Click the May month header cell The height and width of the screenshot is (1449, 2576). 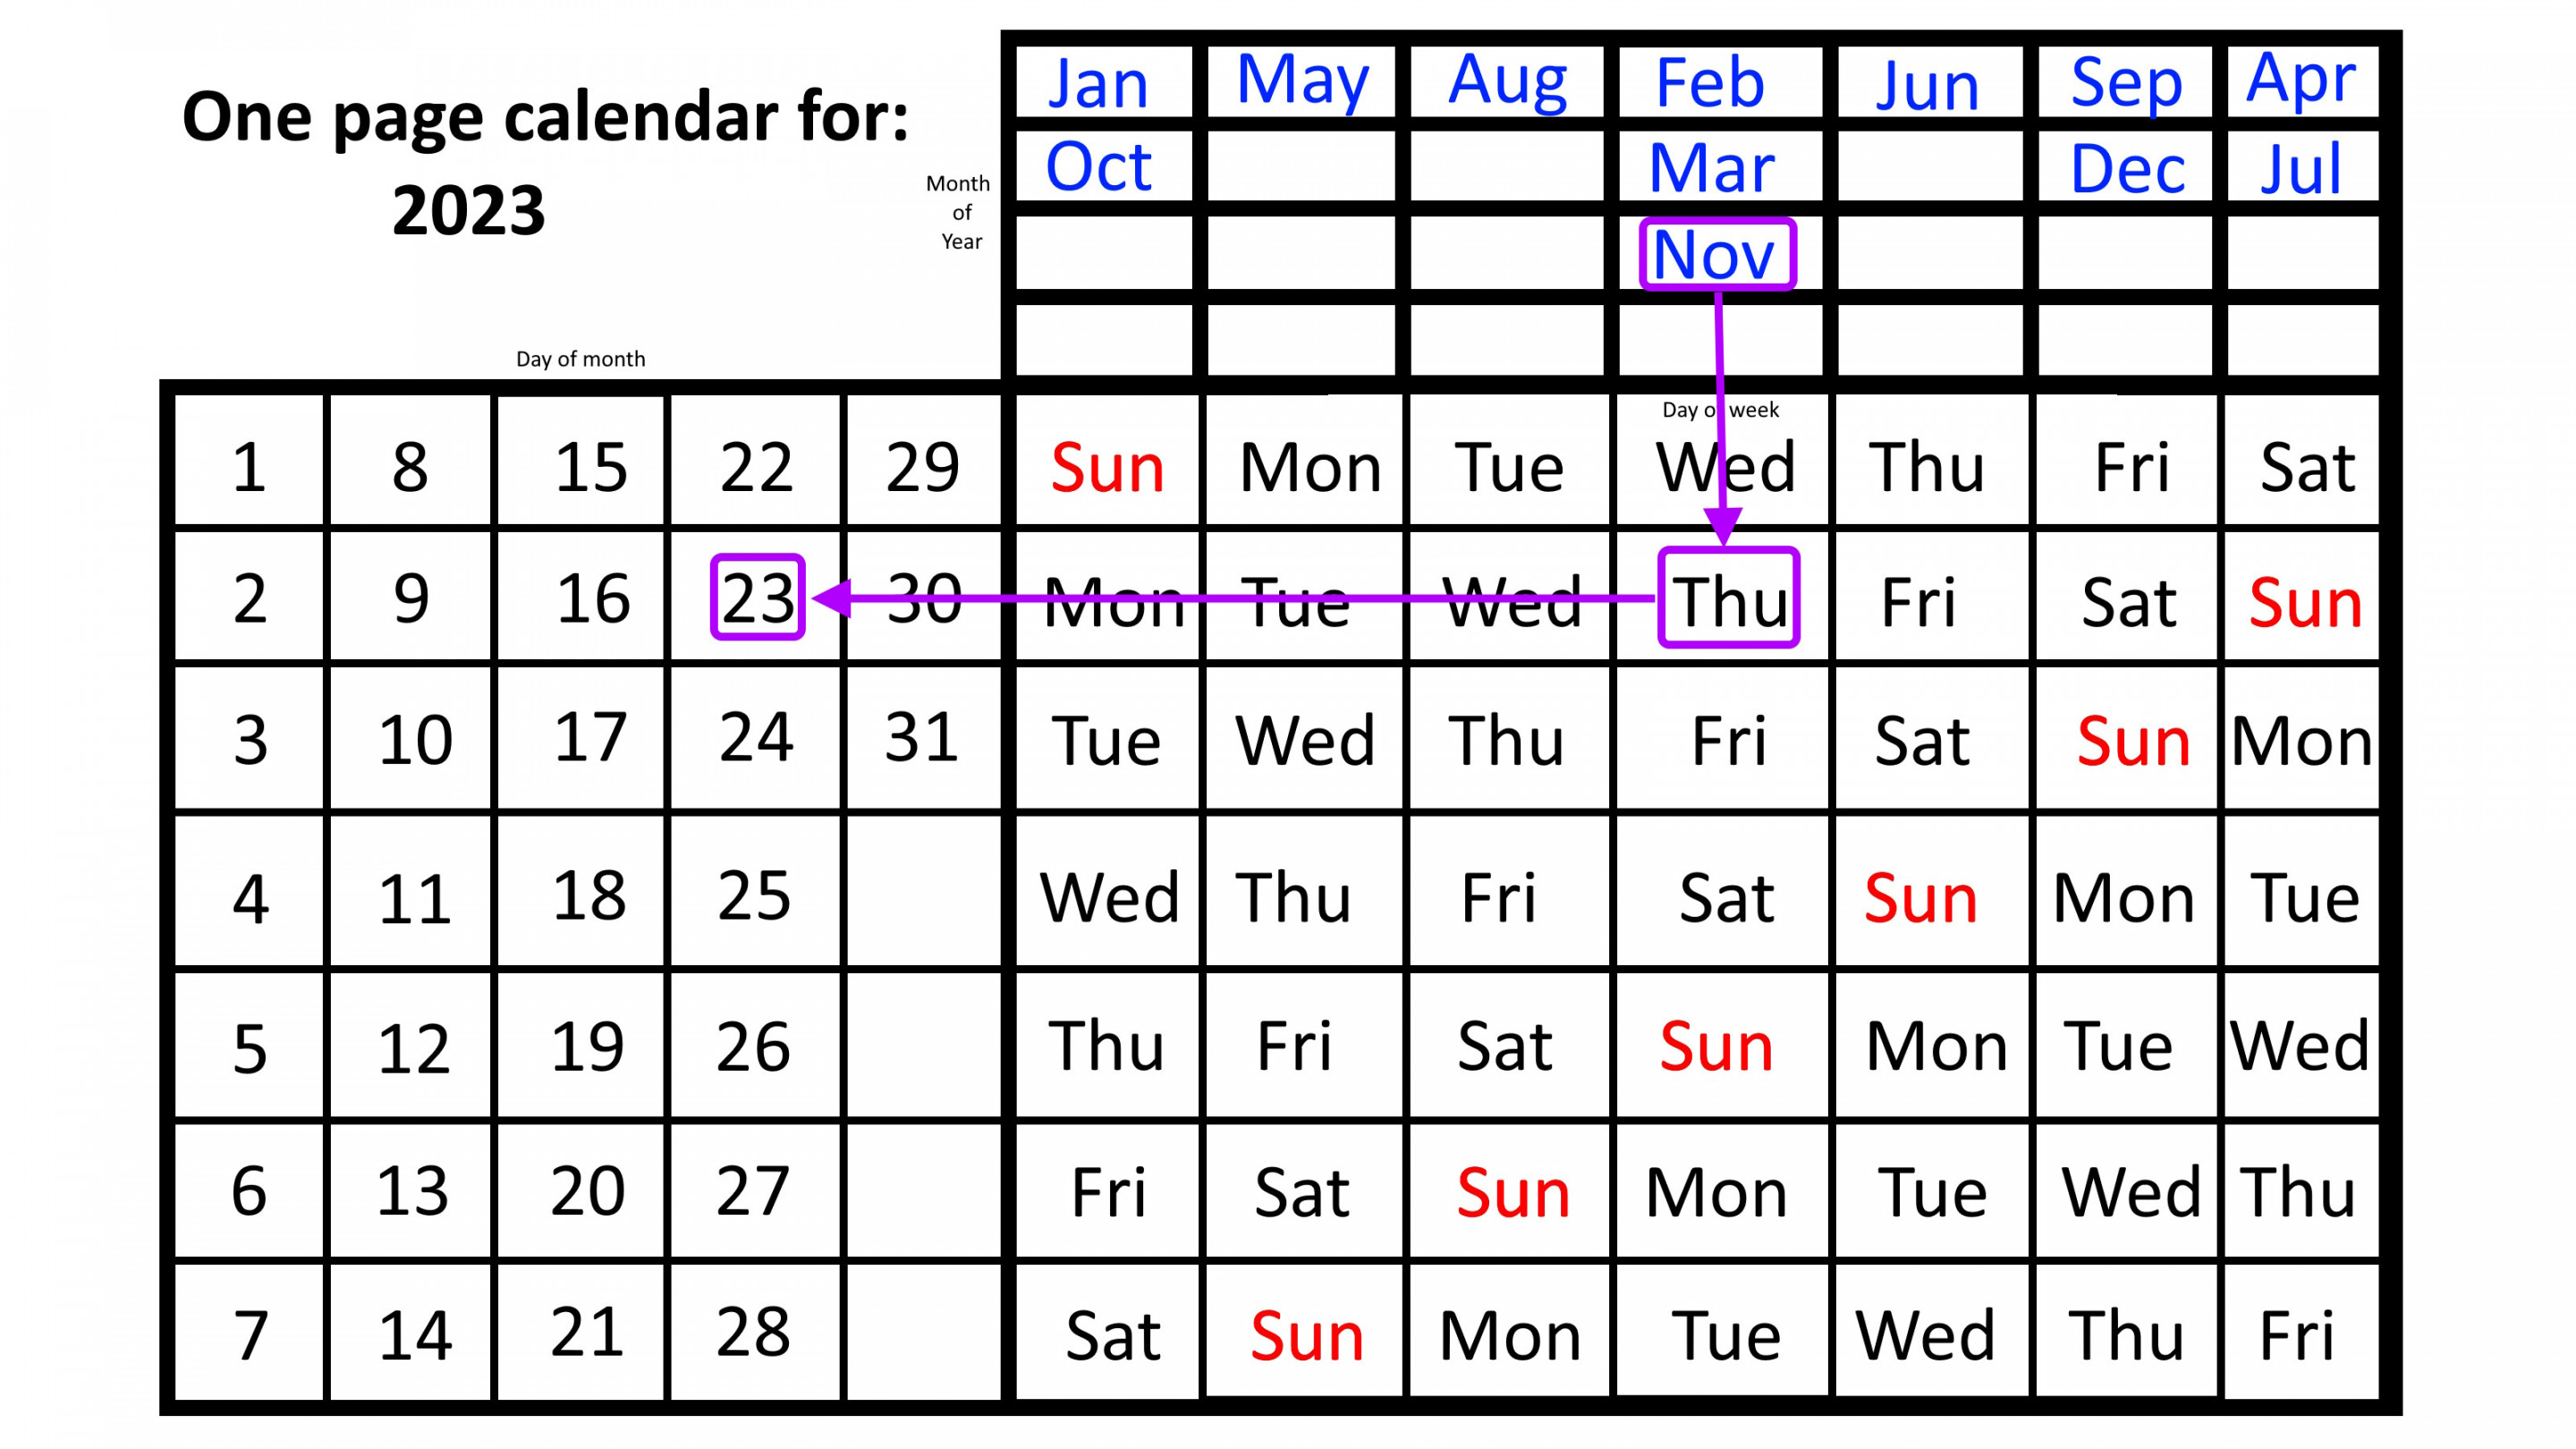pos(1304,80)
